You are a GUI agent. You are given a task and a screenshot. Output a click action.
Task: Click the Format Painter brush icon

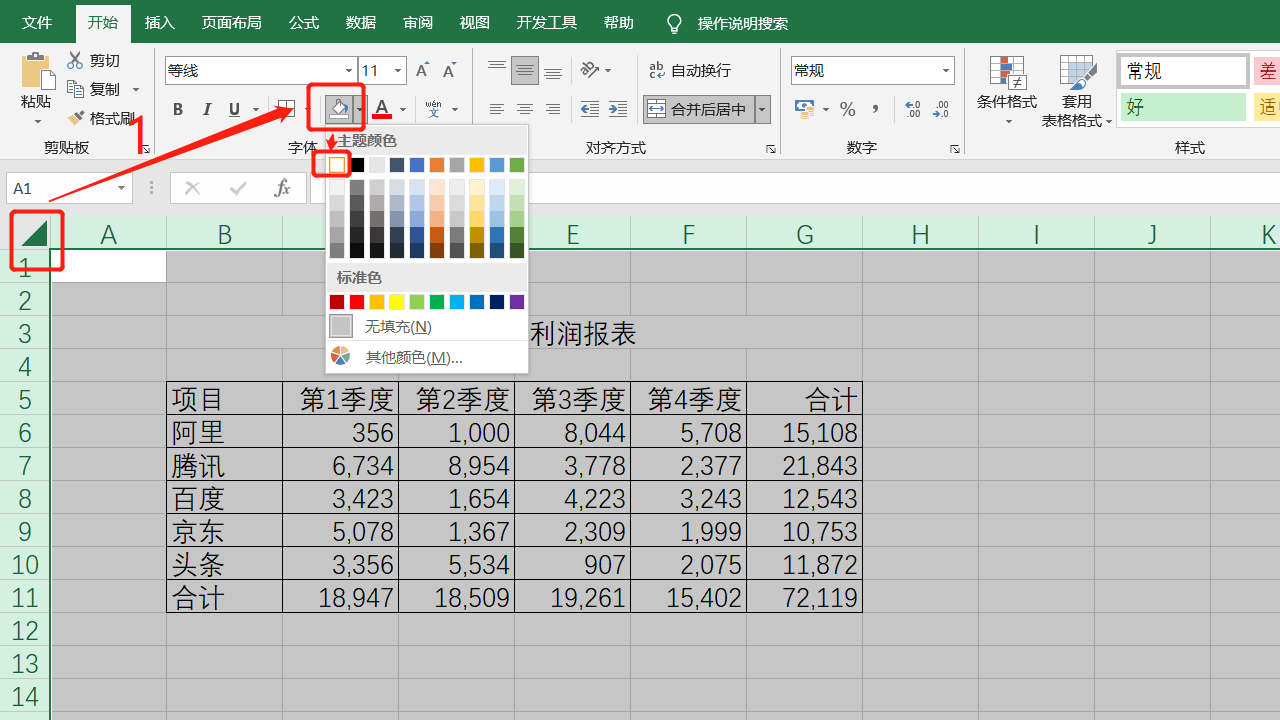click(x=76, y=118)
